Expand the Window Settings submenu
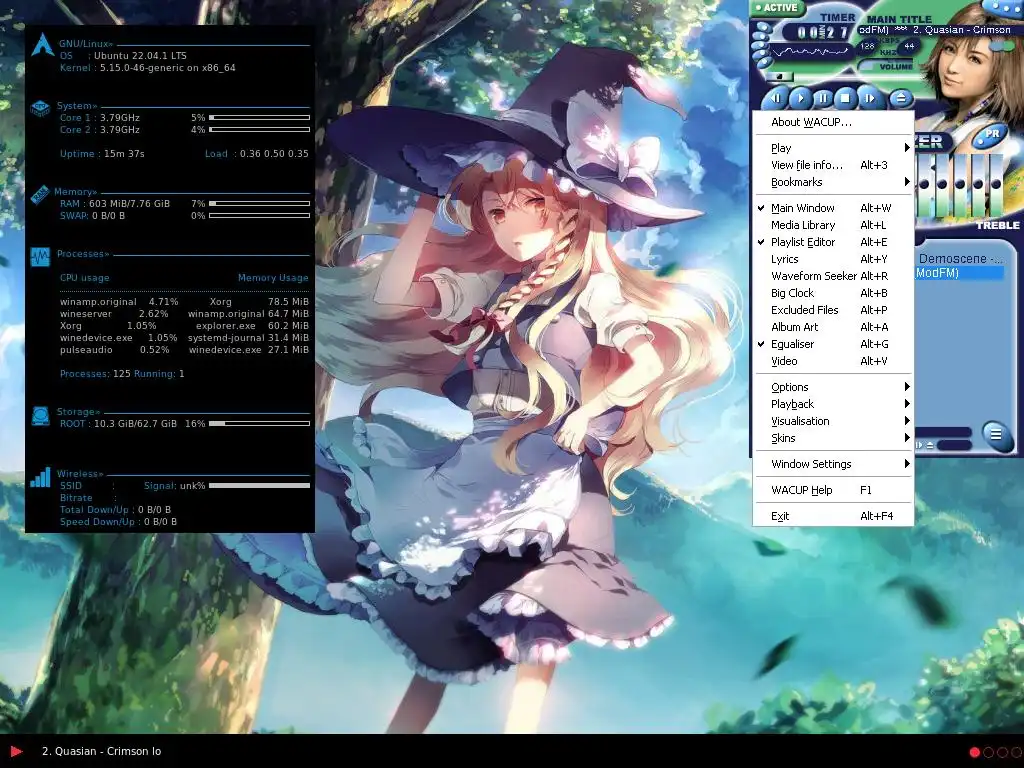The height and width of the screenshot is (768, 1024). coord(833,464)
